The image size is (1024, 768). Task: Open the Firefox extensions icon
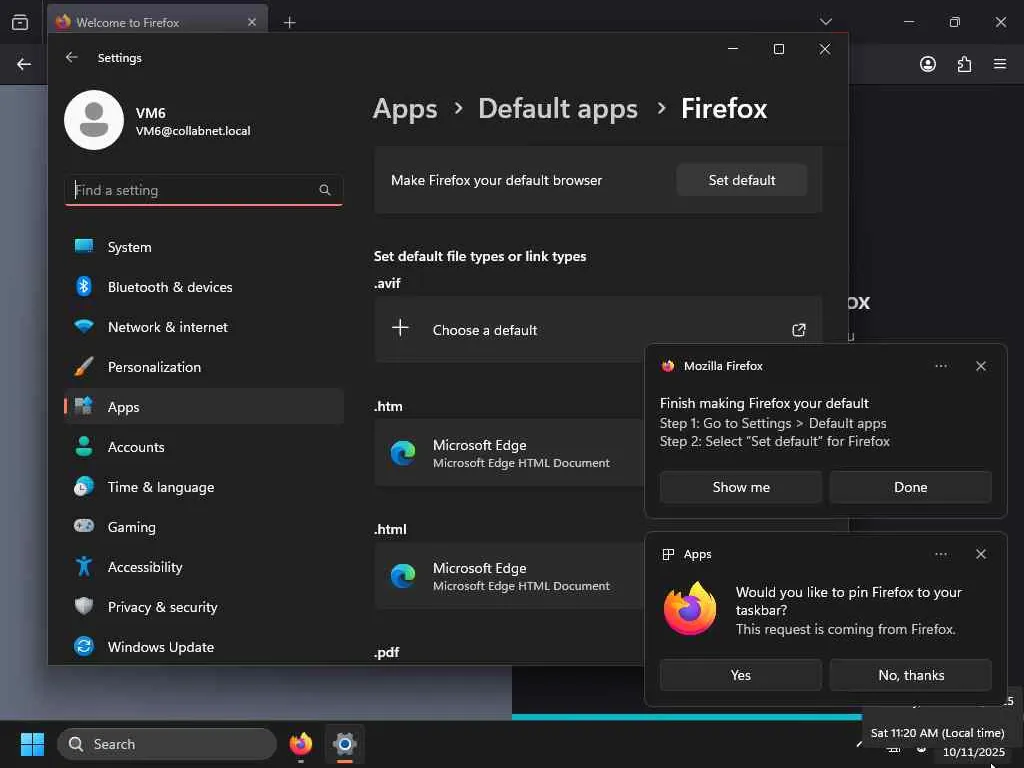click(964, 64)
